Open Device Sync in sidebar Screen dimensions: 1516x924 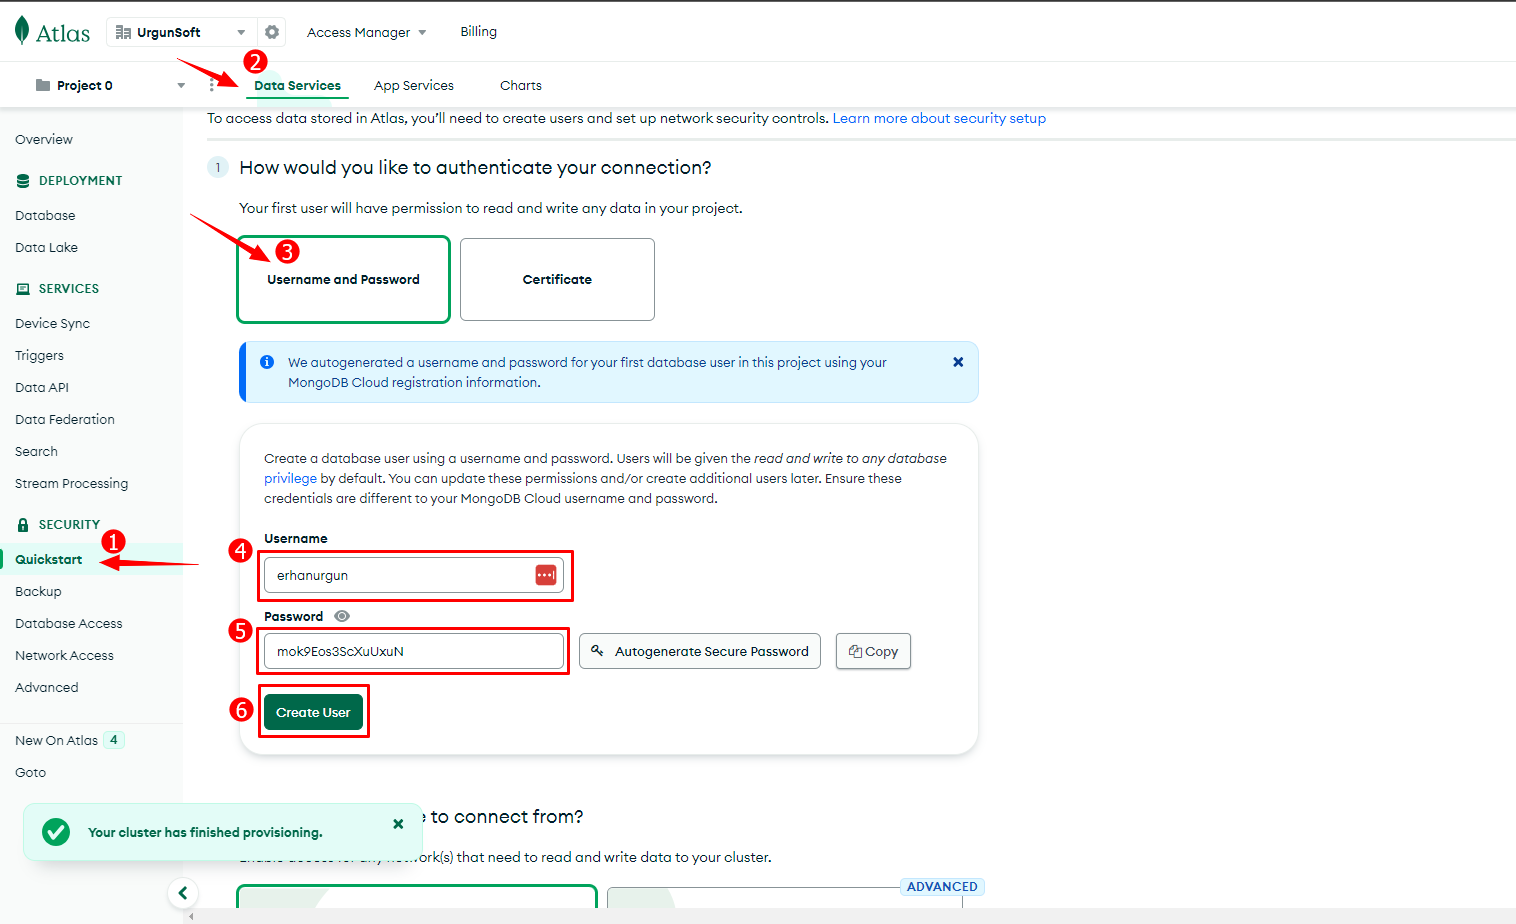52,323
